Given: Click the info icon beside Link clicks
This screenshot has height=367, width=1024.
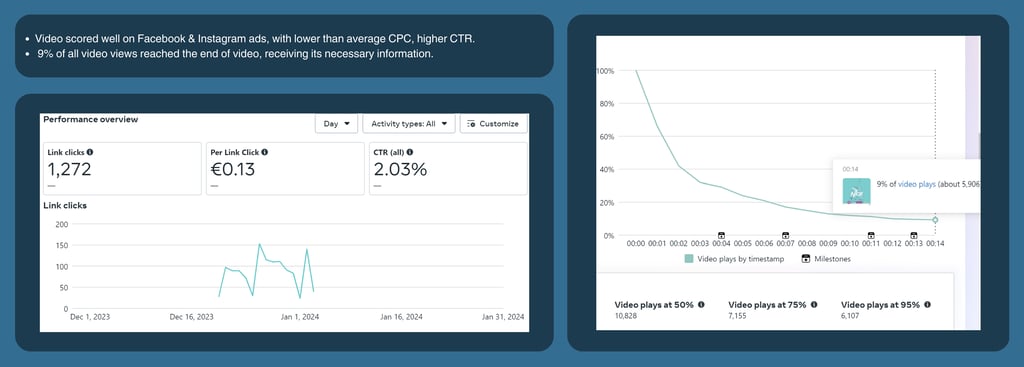Looking at the screenshot, I should [x=89, y=152].
